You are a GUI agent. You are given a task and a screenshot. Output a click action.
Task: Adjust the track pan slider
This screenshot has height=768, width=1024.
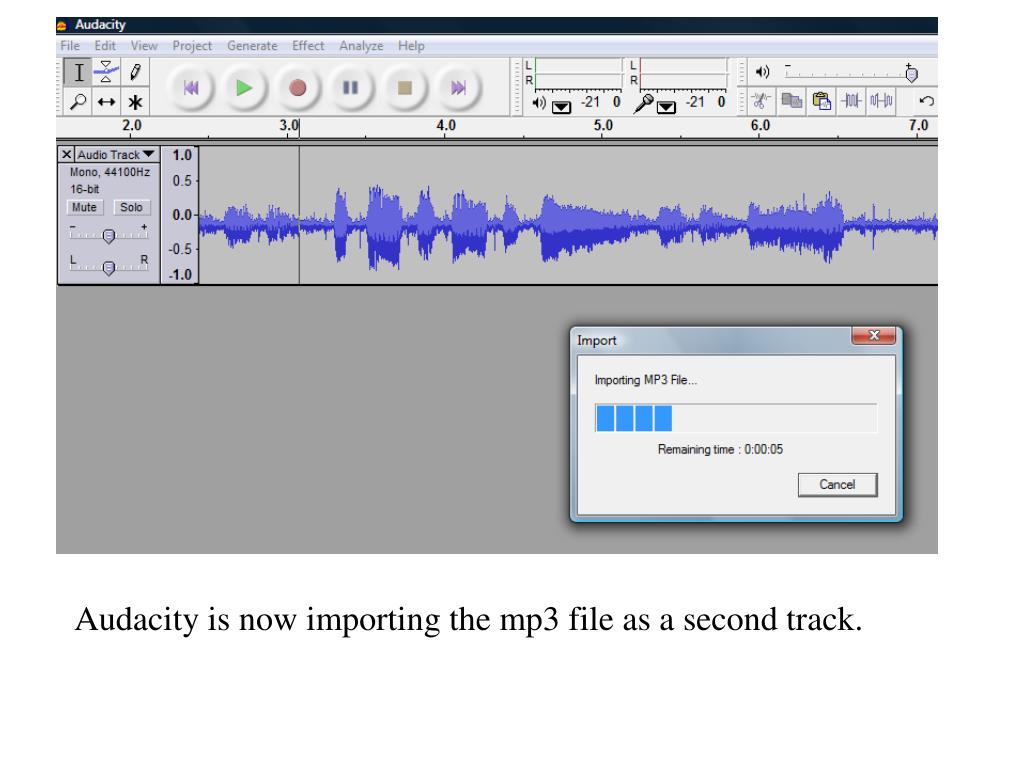pos(108,266)
